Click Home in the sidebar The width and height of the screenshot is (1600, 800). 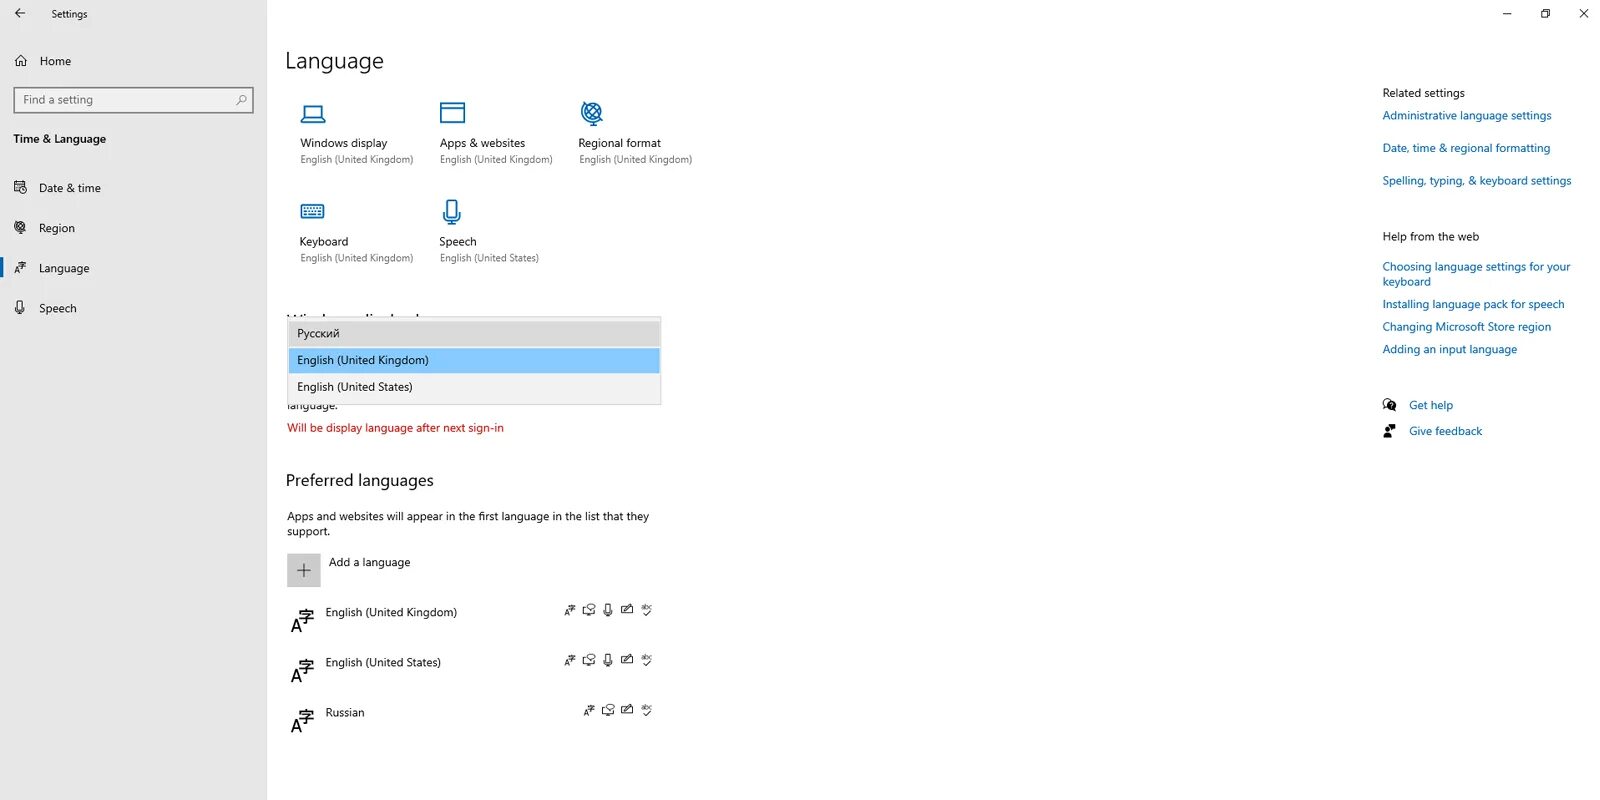pos(55,61)
